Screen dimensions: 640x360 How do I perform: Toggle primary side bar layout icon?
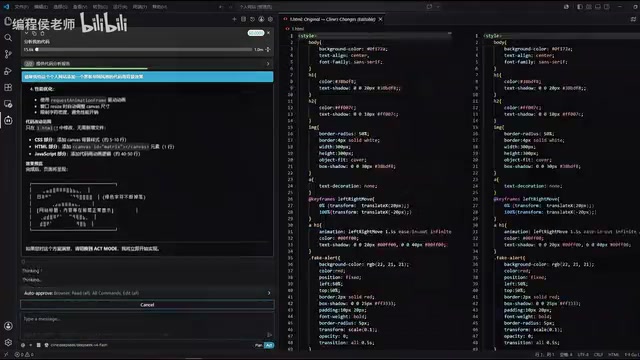pos(580,7)
